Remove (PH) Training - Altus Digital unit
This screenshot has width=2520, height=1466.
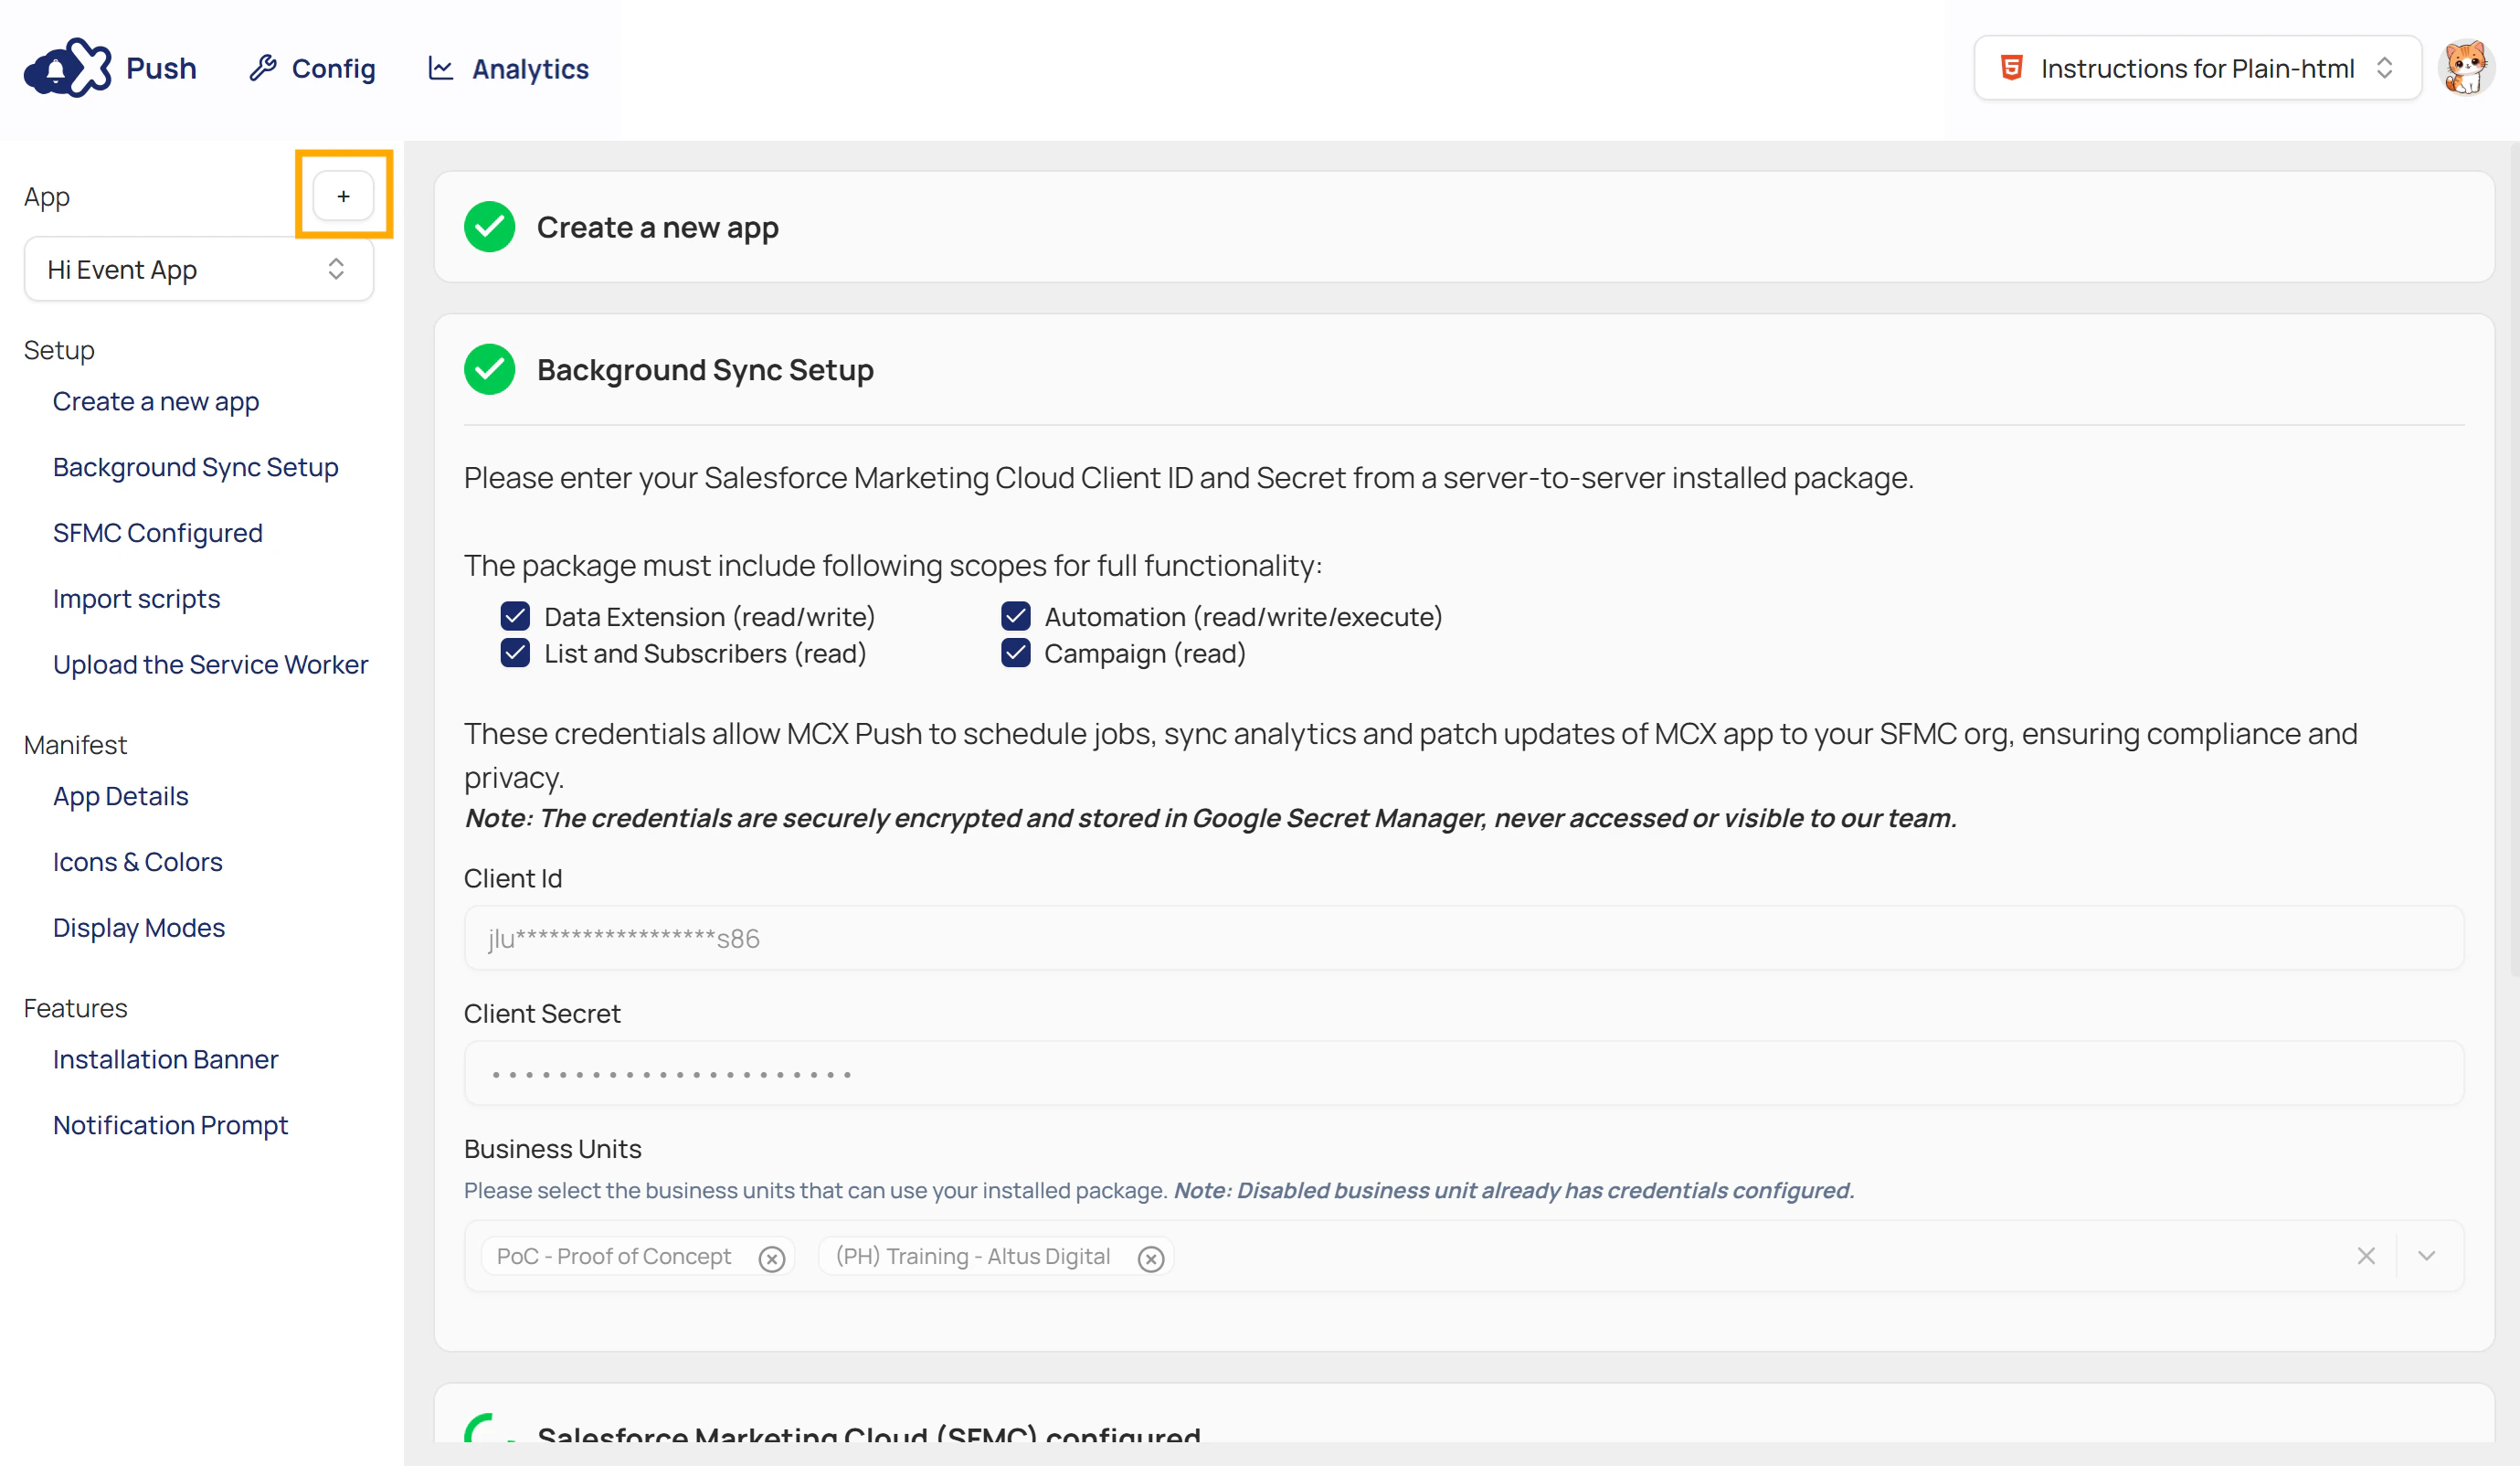(1151, 1258)
